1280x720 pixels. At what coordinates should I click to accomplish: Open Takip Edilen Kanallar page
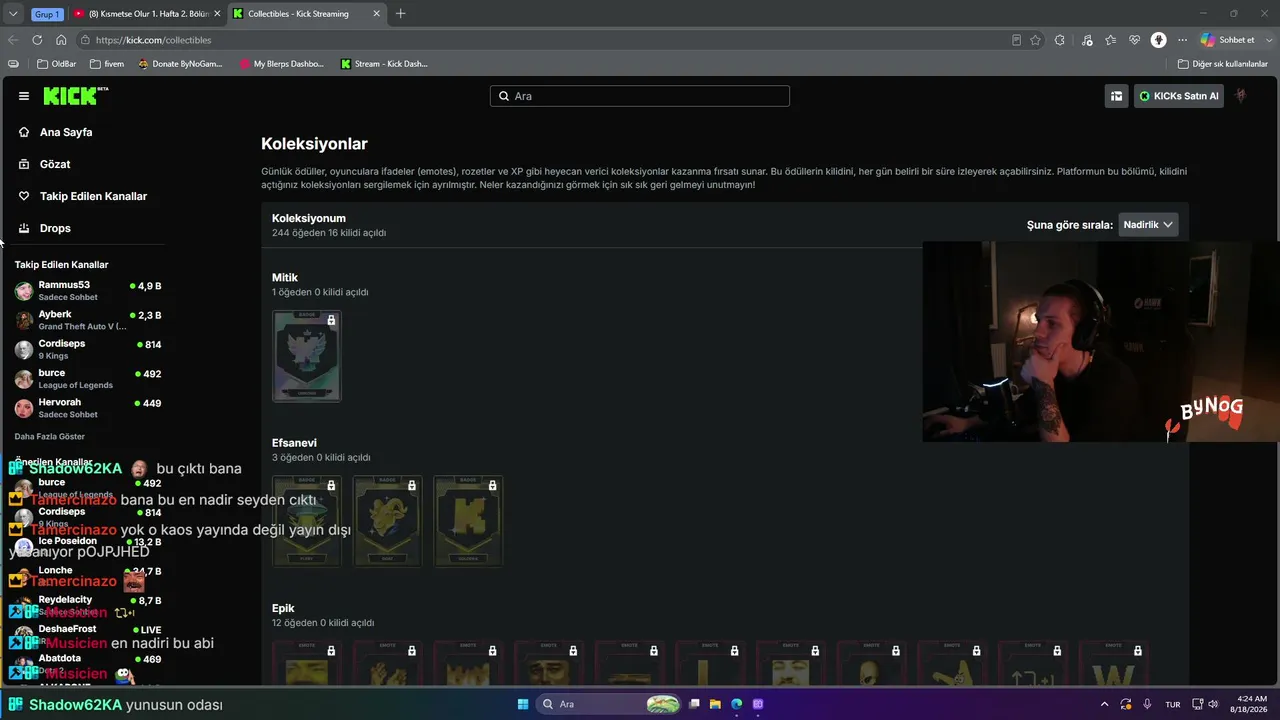(93, 196)
